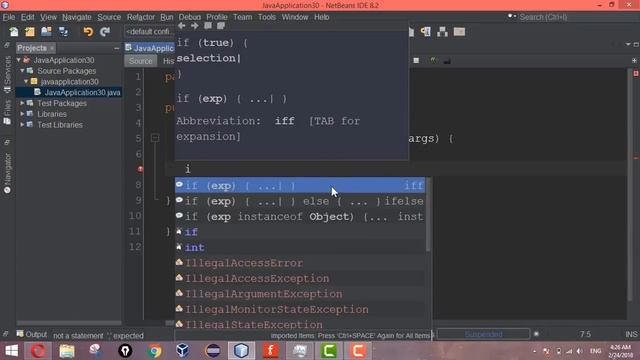
Task: Open the Files side tab
Action: pos(7,112)
